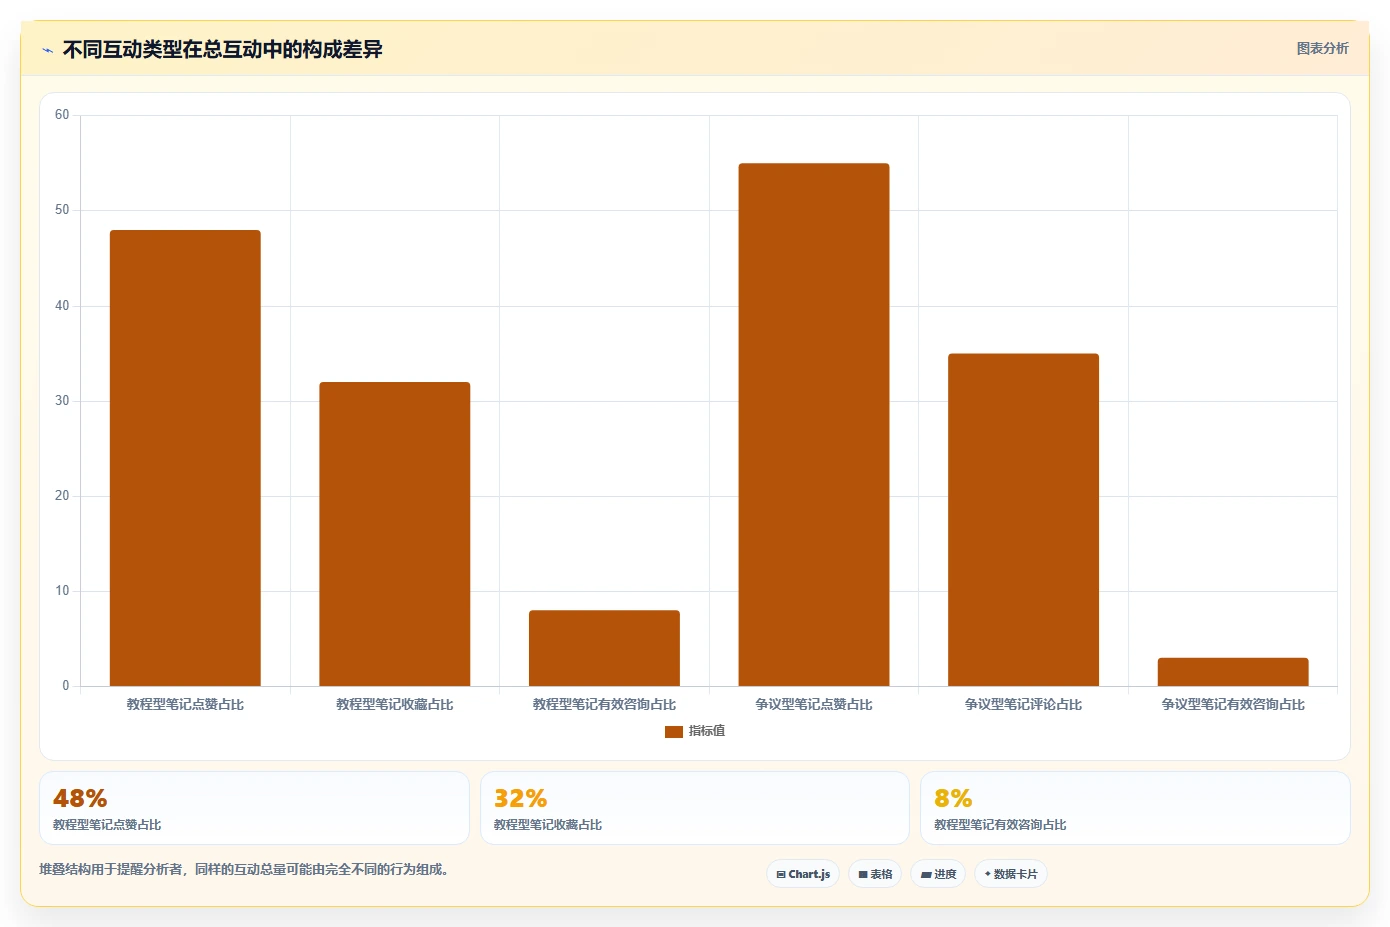Screen dimensions: 1390x927
Task: Click the footer note starting with 堆叠结构
Action: coord(247,869)
